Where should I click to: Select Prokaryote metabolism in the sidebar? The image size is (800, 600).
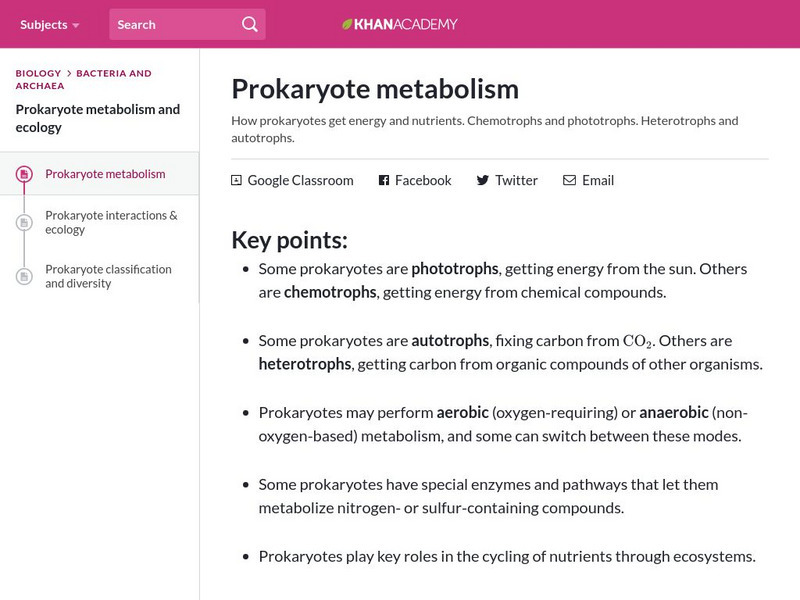105,174
